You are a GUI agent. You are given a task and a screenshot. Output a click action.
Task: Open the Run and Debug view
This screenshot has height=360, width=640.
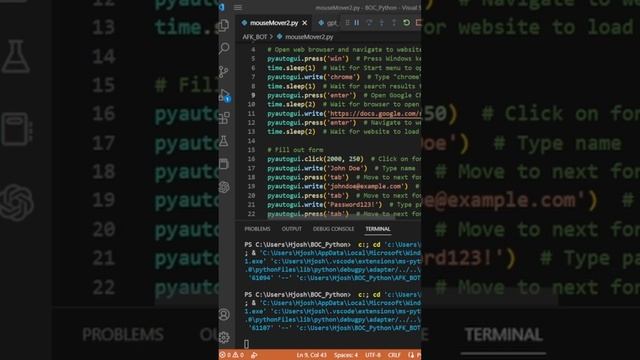pos(224,96)
